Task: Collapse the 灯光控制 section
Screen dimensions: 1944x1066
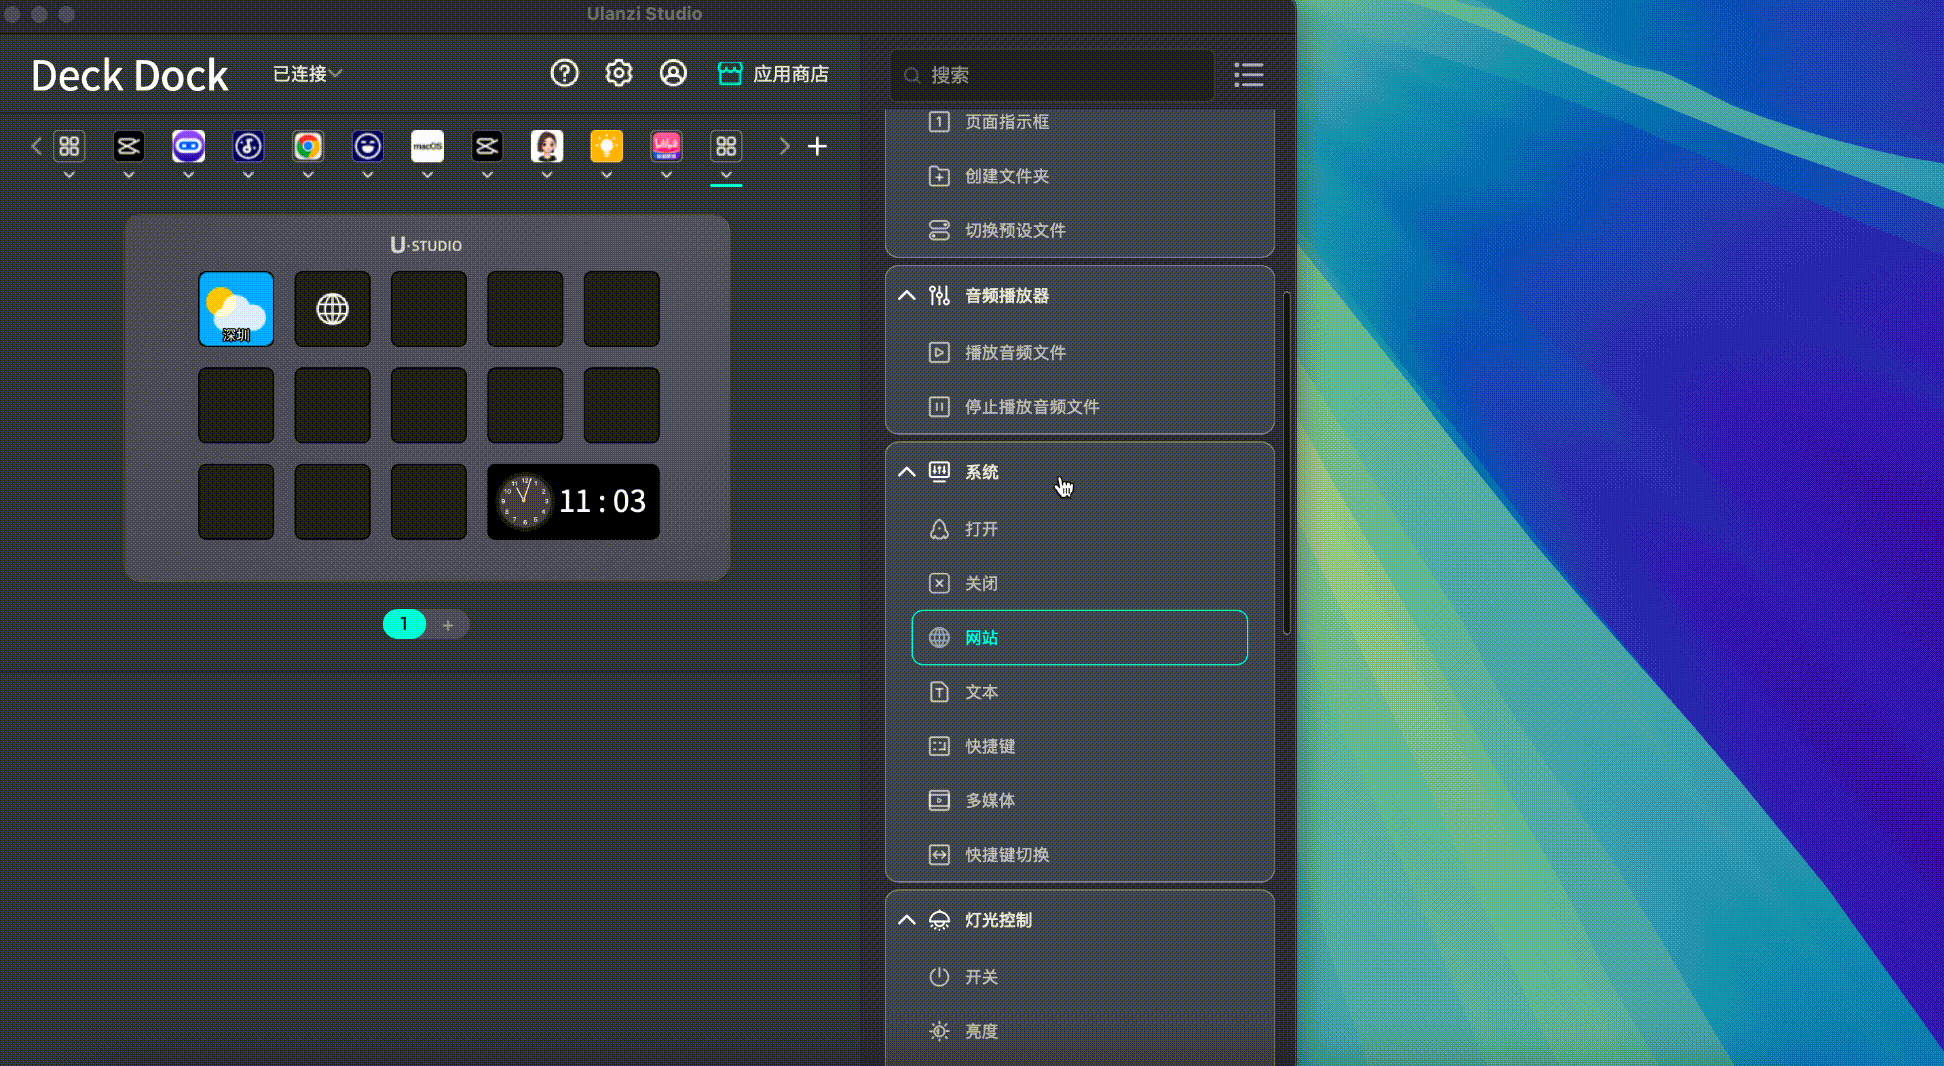Action: [x=906, y=920]
